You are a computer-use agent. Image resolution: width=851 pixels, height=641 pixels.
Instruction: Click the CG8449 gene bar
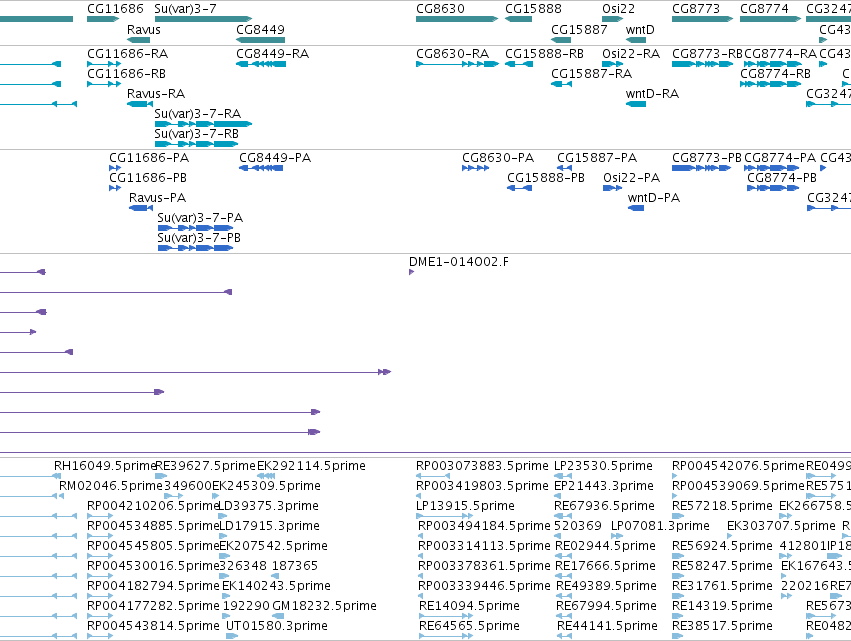coord(261,40)
